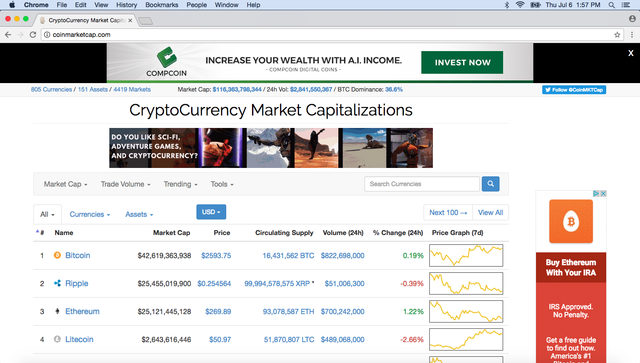
Task: Open Chrome three-dot menu
Action: click(632, 35)
